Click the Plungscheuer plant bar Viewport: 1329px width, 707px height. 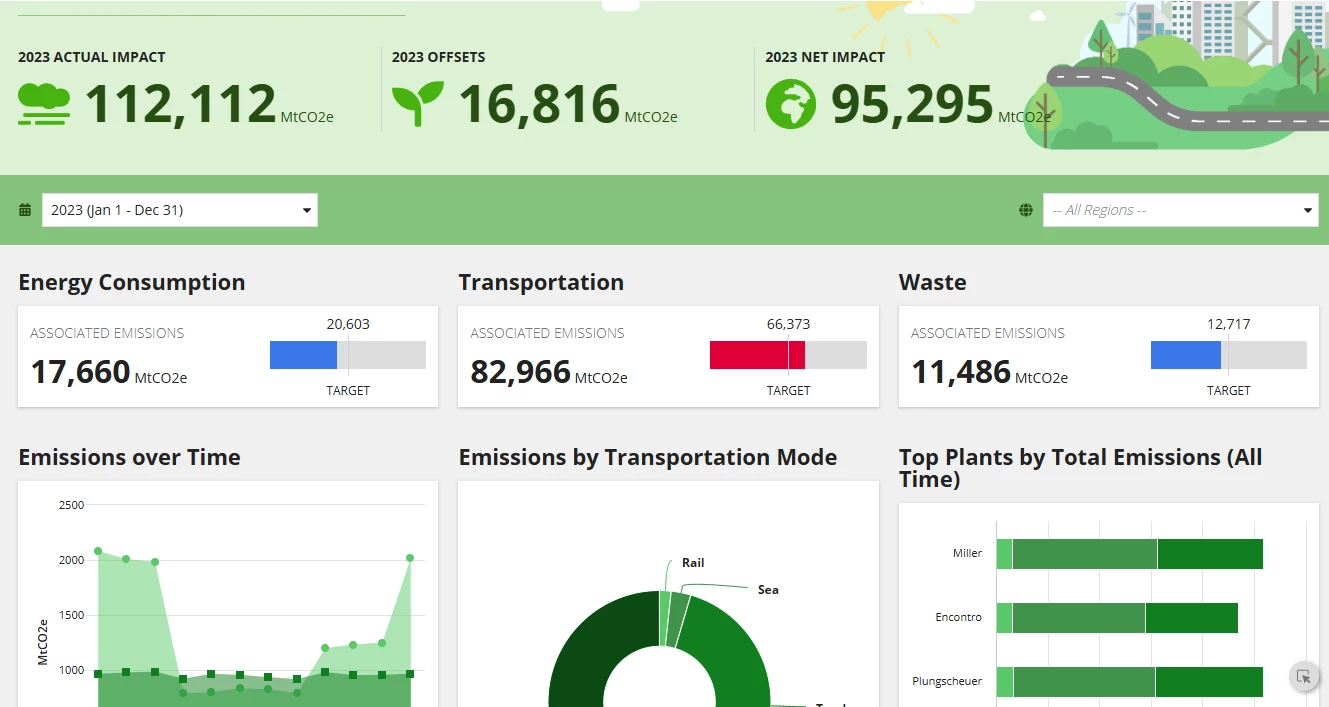coord(1130,682)
